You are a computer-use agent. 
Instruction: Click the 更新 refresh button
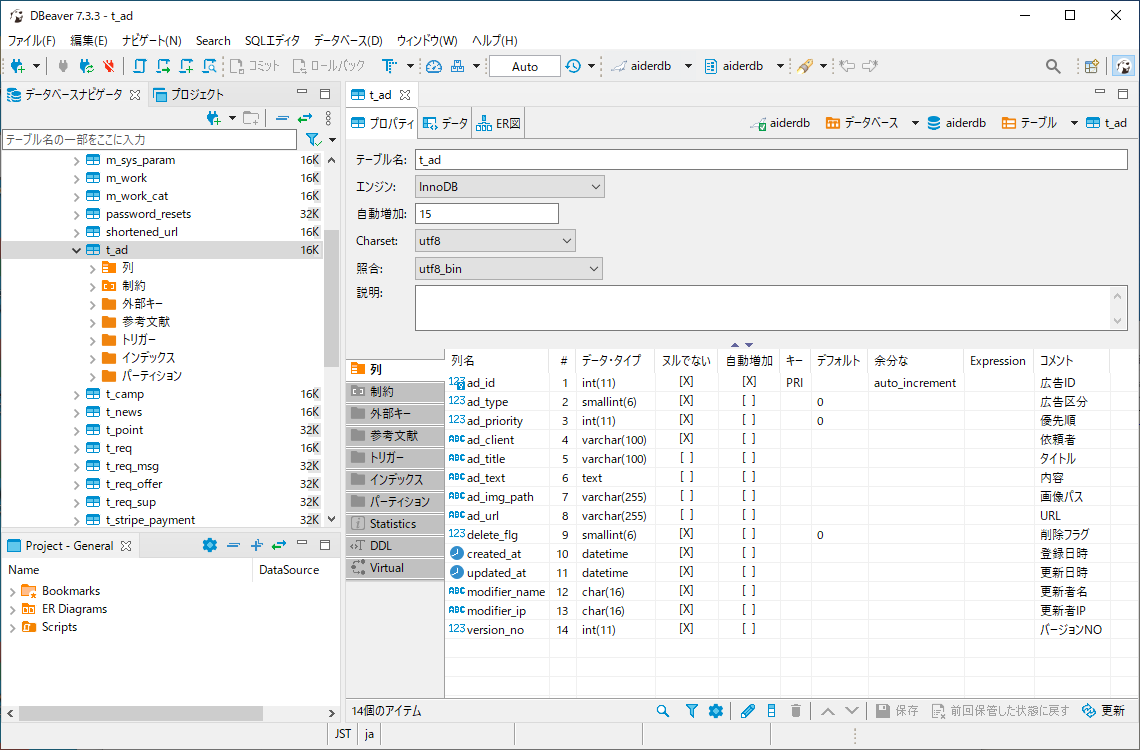pos(1103,711)
